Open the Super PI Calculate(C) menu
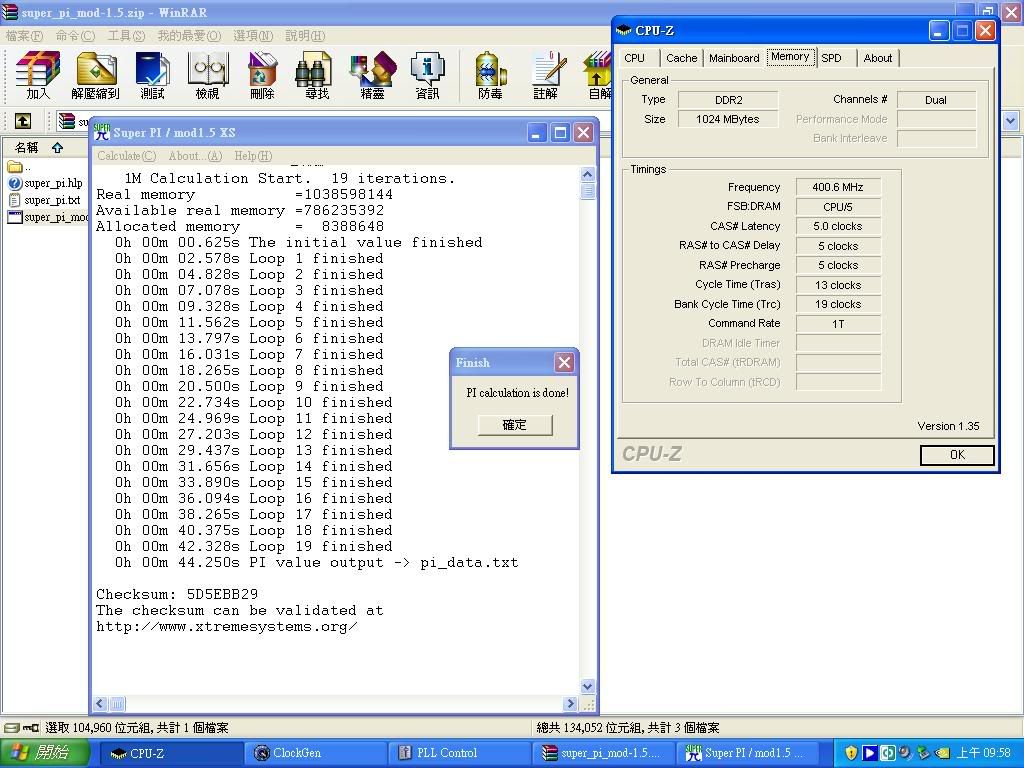 click(127, 156)
